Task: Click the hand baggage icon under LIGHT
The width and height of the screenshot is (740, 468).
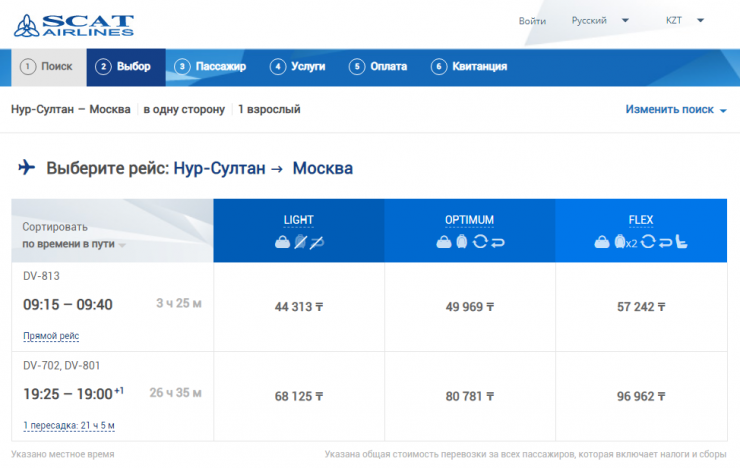Action: coord(282,242)
